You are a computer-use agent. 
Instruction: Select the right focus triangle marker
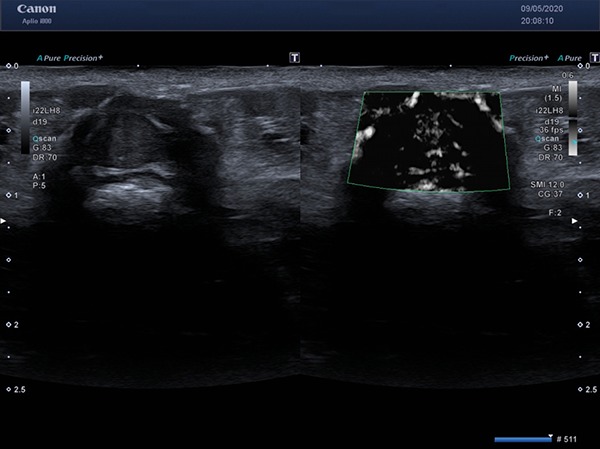pos(574,221)
